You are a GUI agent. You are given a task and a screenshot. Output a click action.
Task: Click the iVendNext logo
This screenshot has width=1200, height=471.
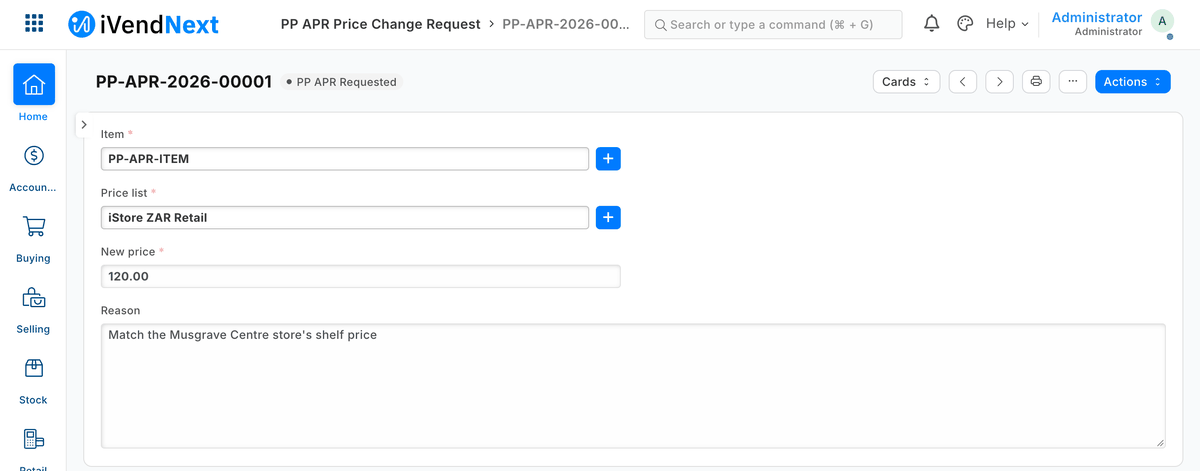[144, 24]
